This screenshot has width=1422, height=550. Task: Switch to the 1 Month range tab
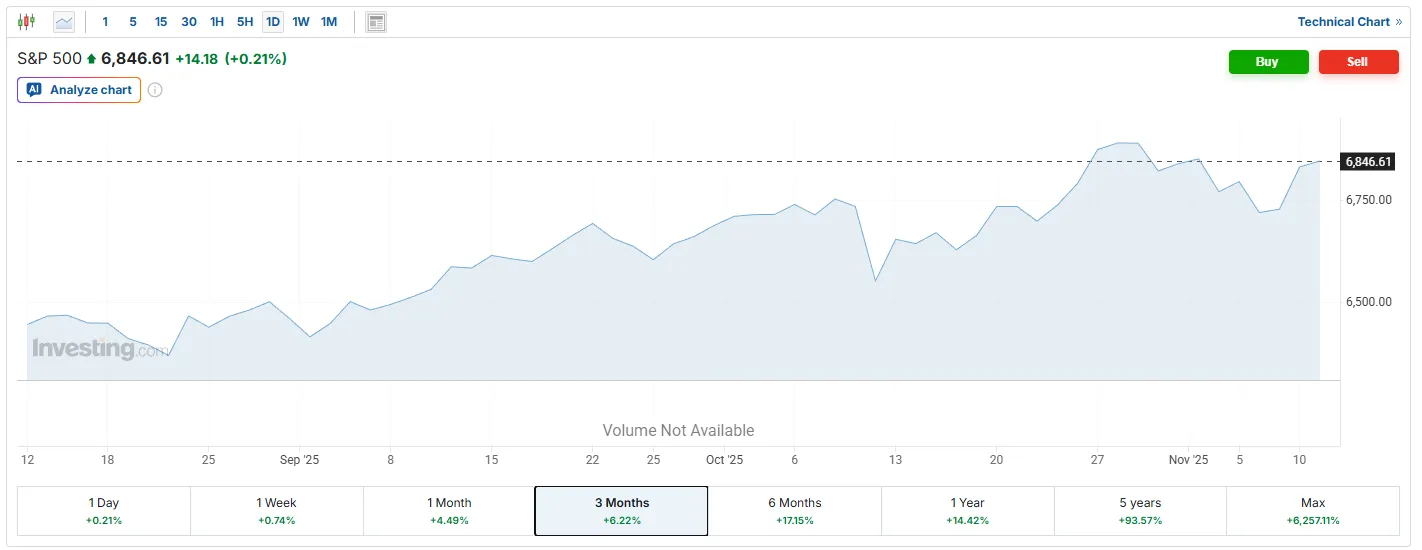click(x=449, y=511)
